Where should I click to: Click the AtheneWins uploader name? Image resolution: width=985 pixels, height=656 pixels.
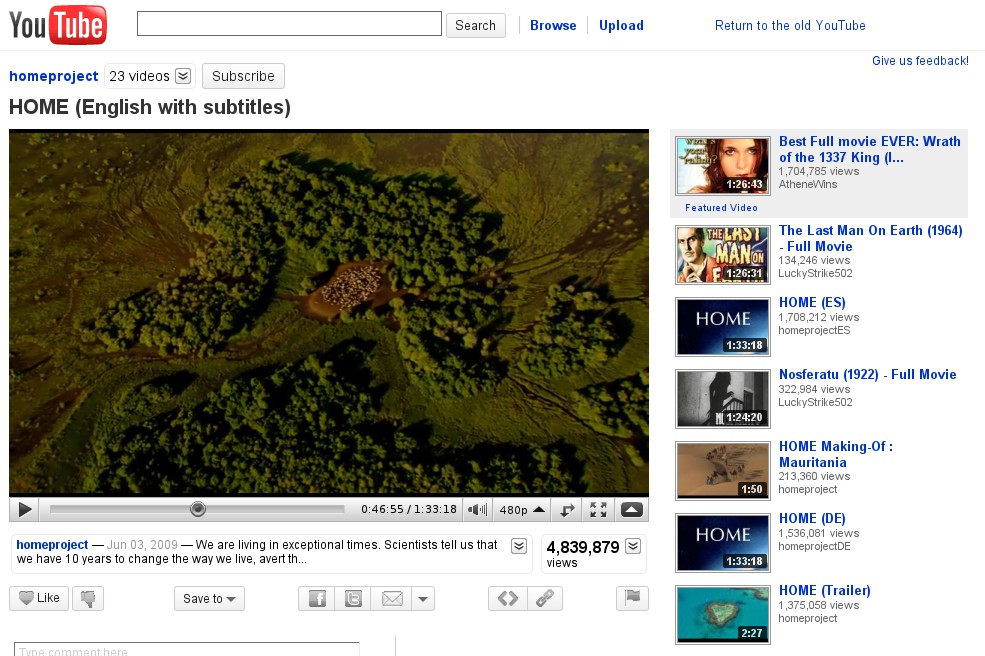(x=807, y=184)
